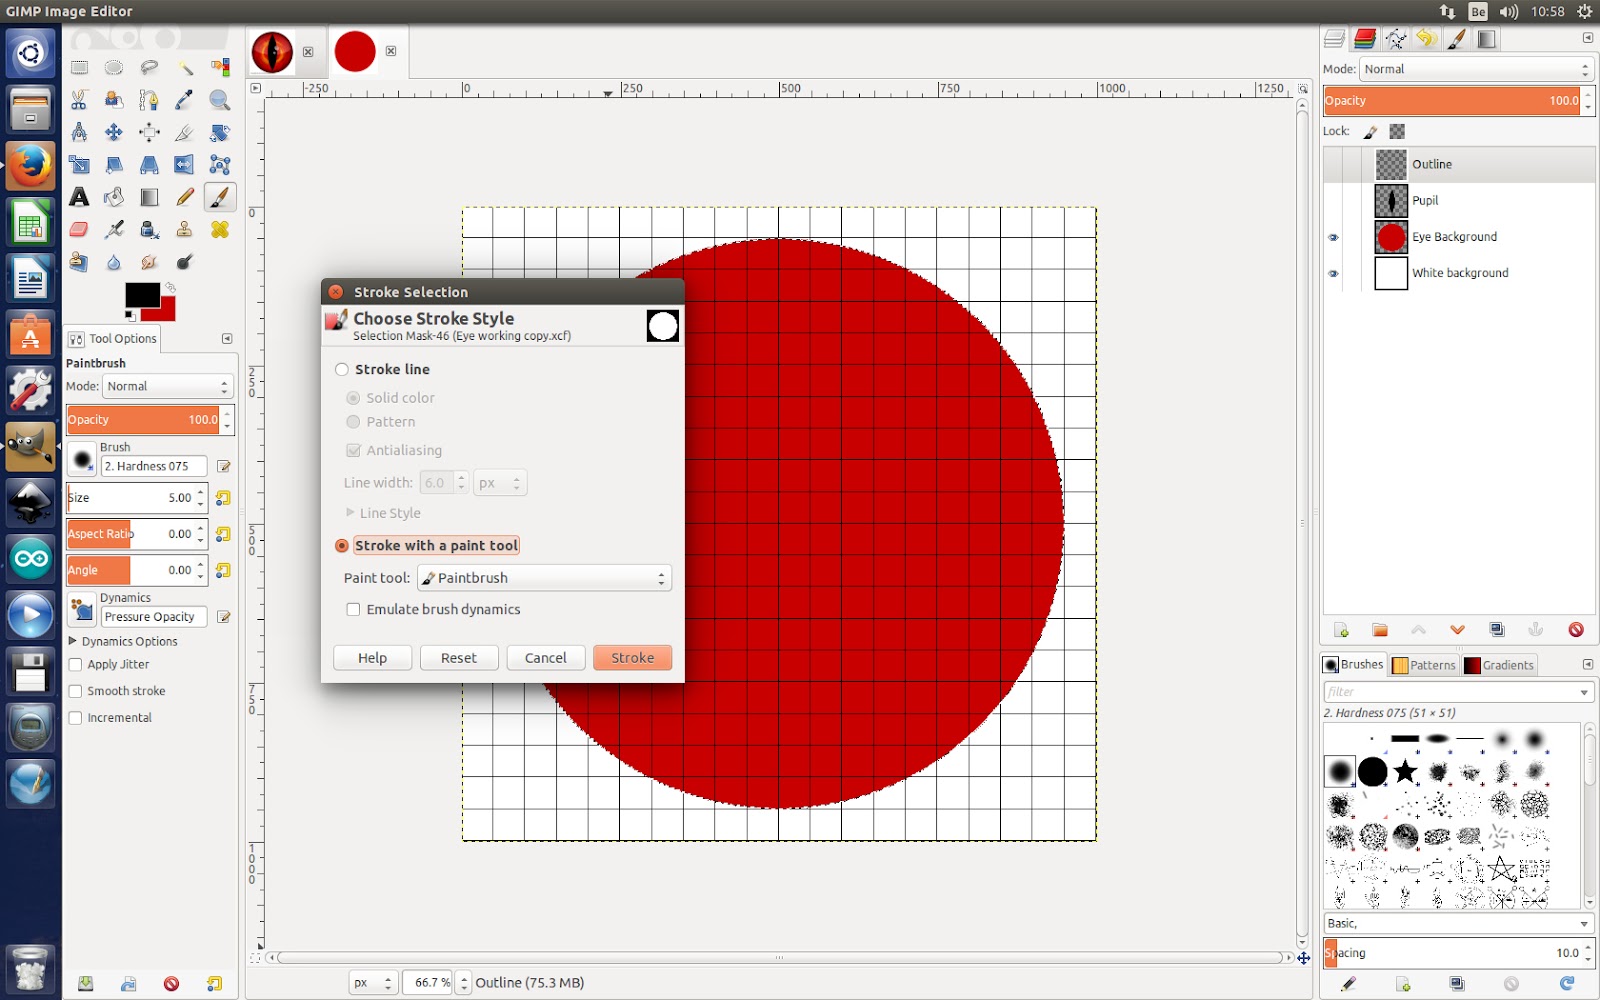Select the Stroke line radio button
Viewport: 1600px width, 1000px height.
(341, 369)
